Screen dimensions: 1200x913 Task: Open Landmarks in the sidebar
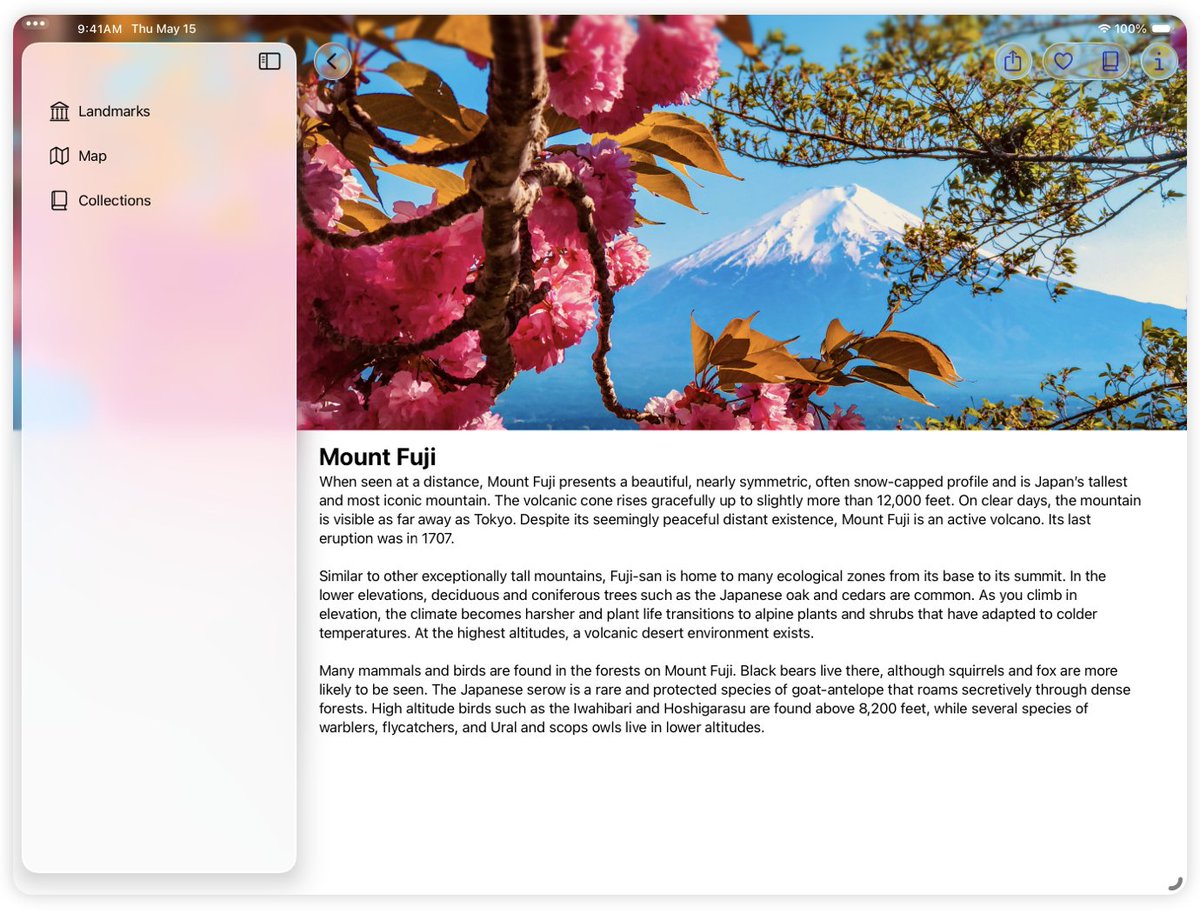pyautogui.click(x=159, y=111)
